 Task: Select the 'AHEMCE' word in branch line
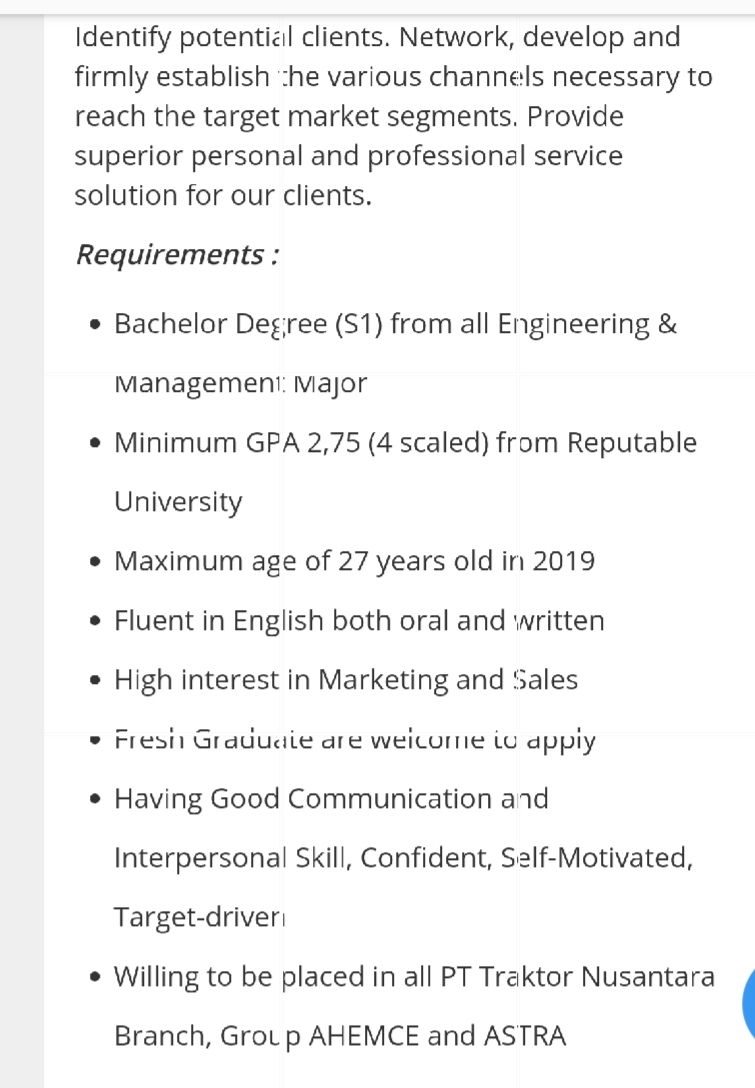(x=364, y=1036)
